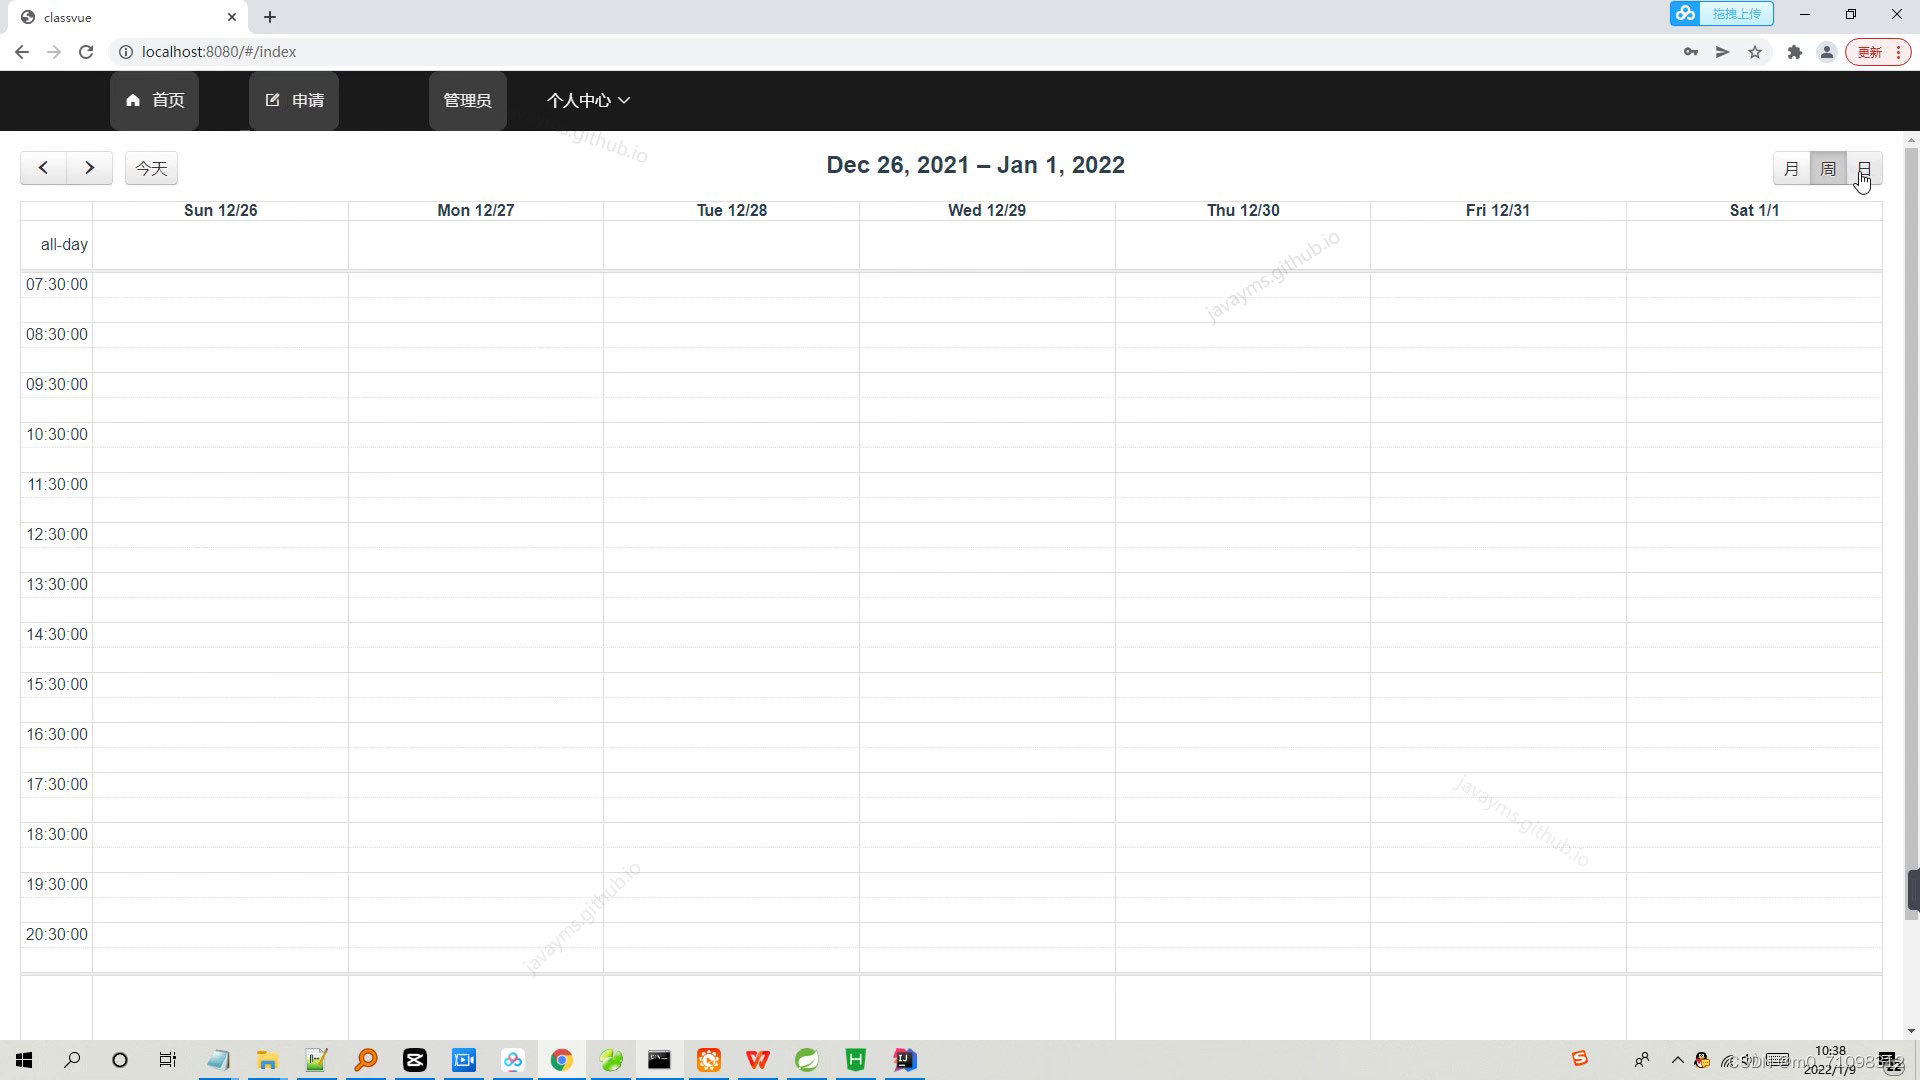Switch calendar to 周 week view
The width and height of the screenshot is (1920, 1080).
coord(1828,168)
